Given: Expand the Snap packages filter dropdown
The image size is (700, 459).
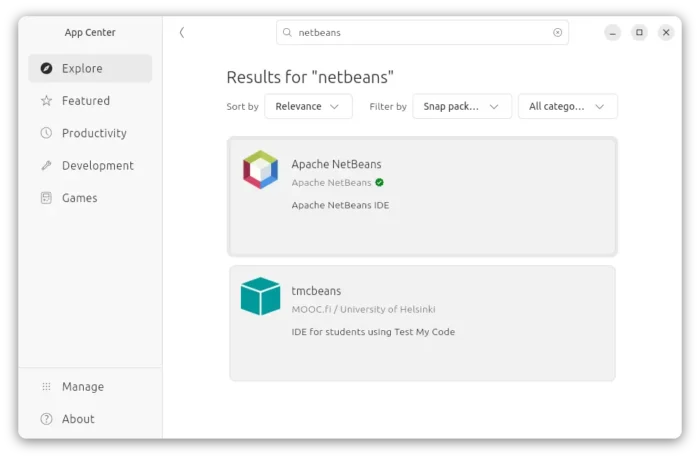Looking at the screenshot, I should [x=462, y=106].
